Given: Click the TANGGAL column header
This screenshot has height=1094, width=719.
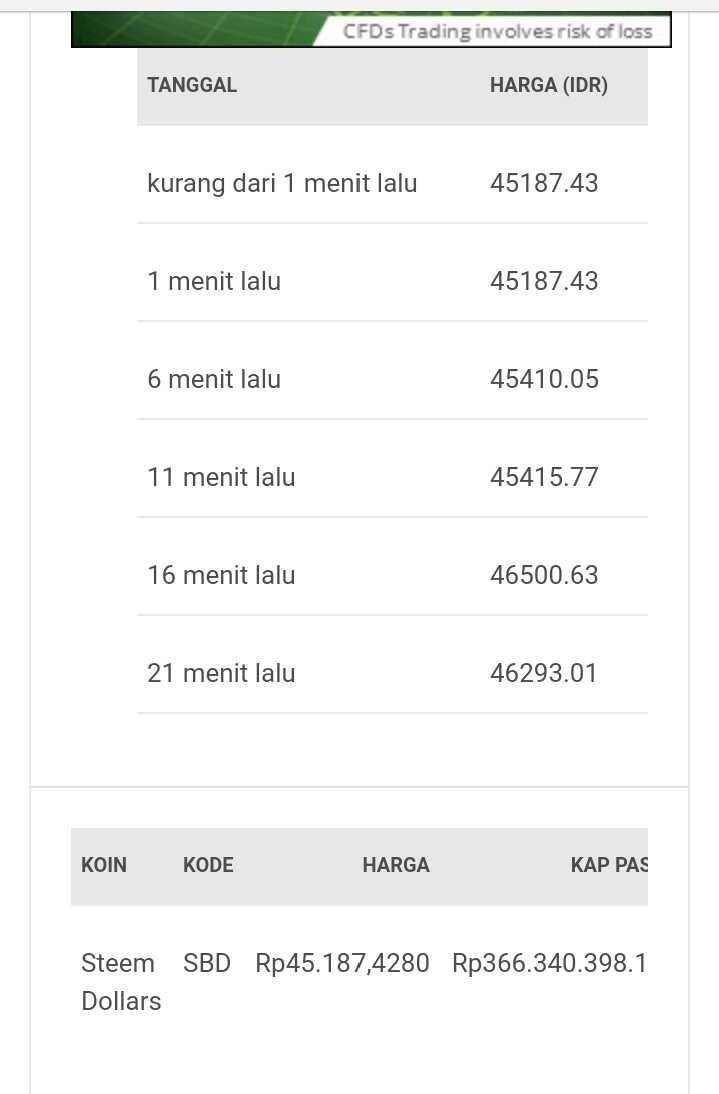Looking at the screenshot, I should tap(192, 85).
